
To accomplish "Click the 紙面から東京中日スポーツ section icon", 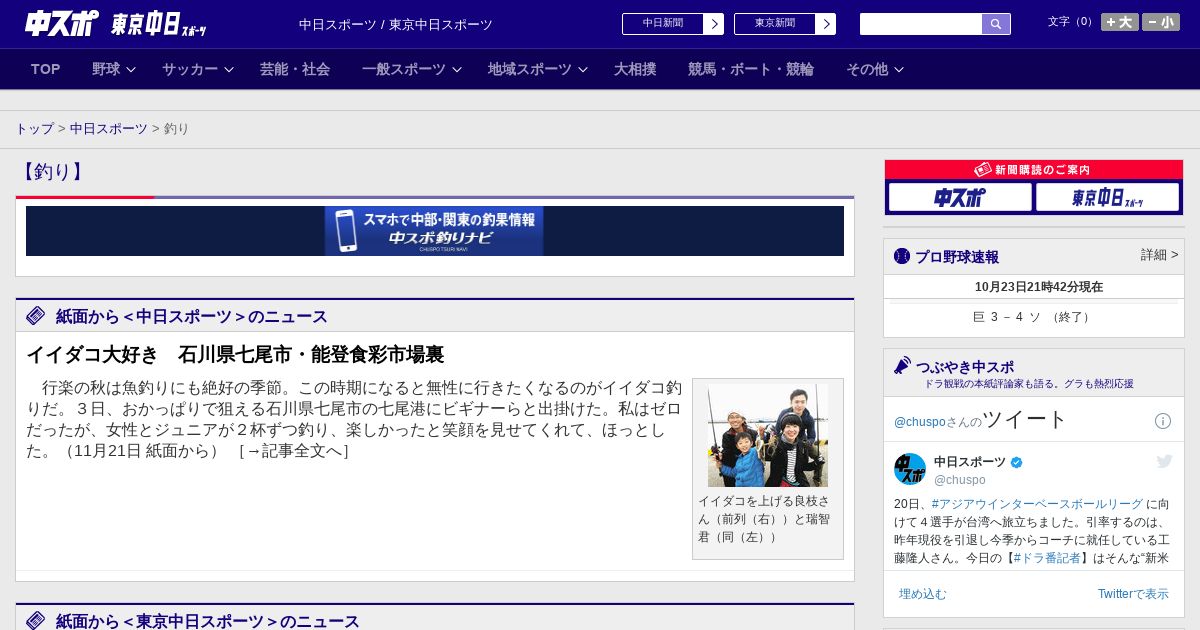I will click(36, 621).
